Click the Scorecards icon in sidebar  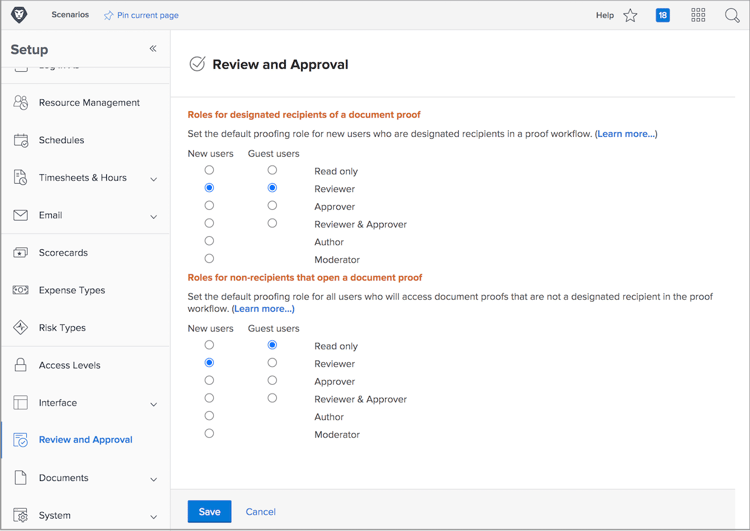click(21, 253)
